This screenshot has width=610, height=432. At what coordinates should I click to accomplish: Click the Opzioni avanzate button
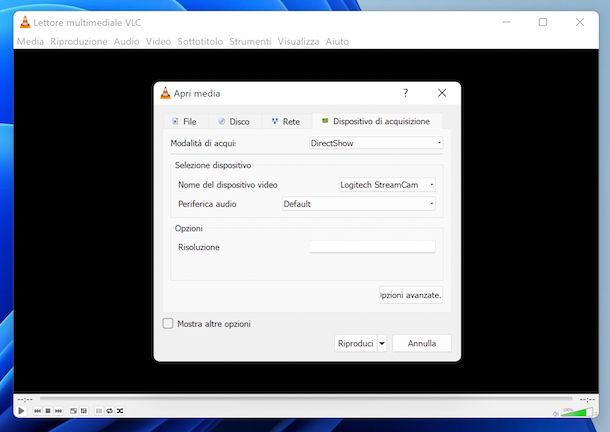(411, 295)
